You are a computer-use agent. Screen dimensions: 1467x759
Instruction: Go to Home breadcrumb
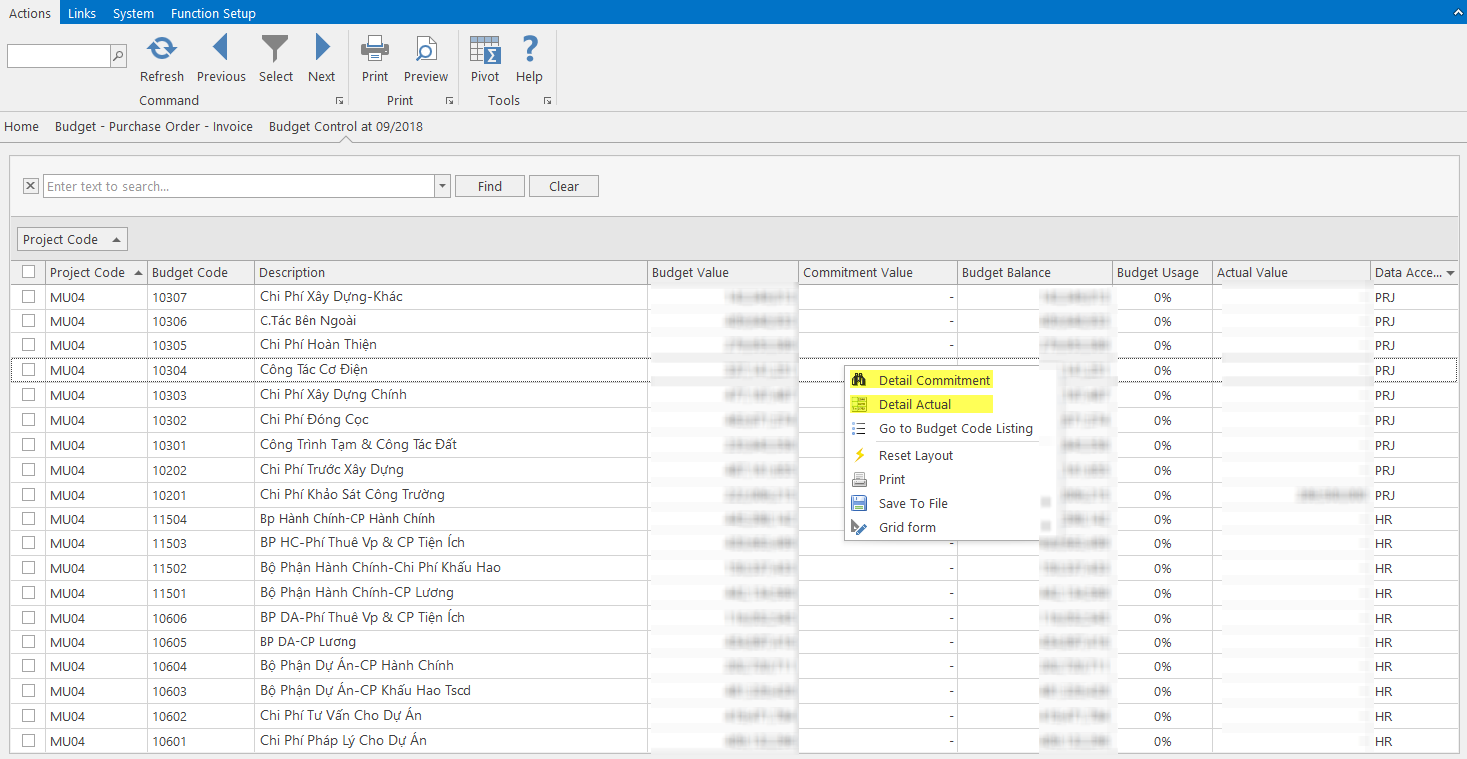(22, 127)
